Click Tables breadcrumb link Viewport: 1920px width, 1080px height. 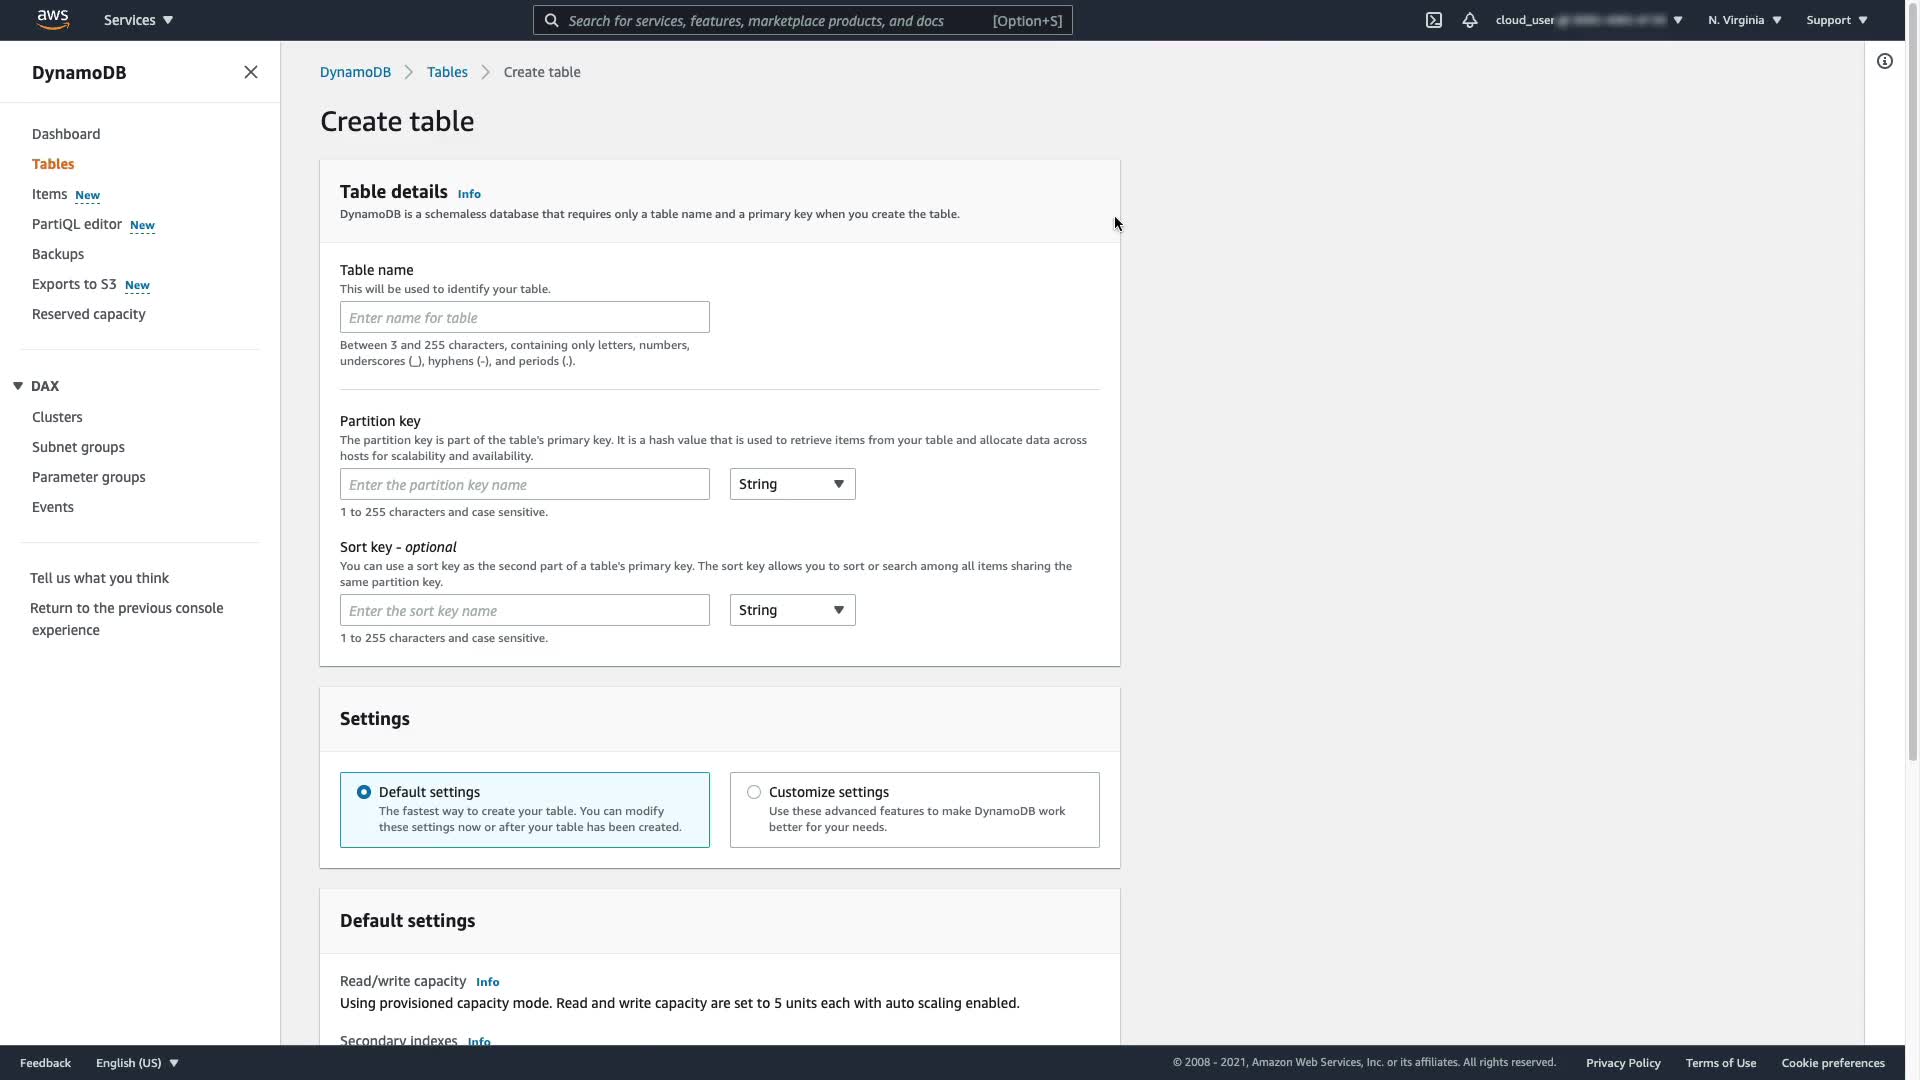pyautogui.click(x=447, y=72)
